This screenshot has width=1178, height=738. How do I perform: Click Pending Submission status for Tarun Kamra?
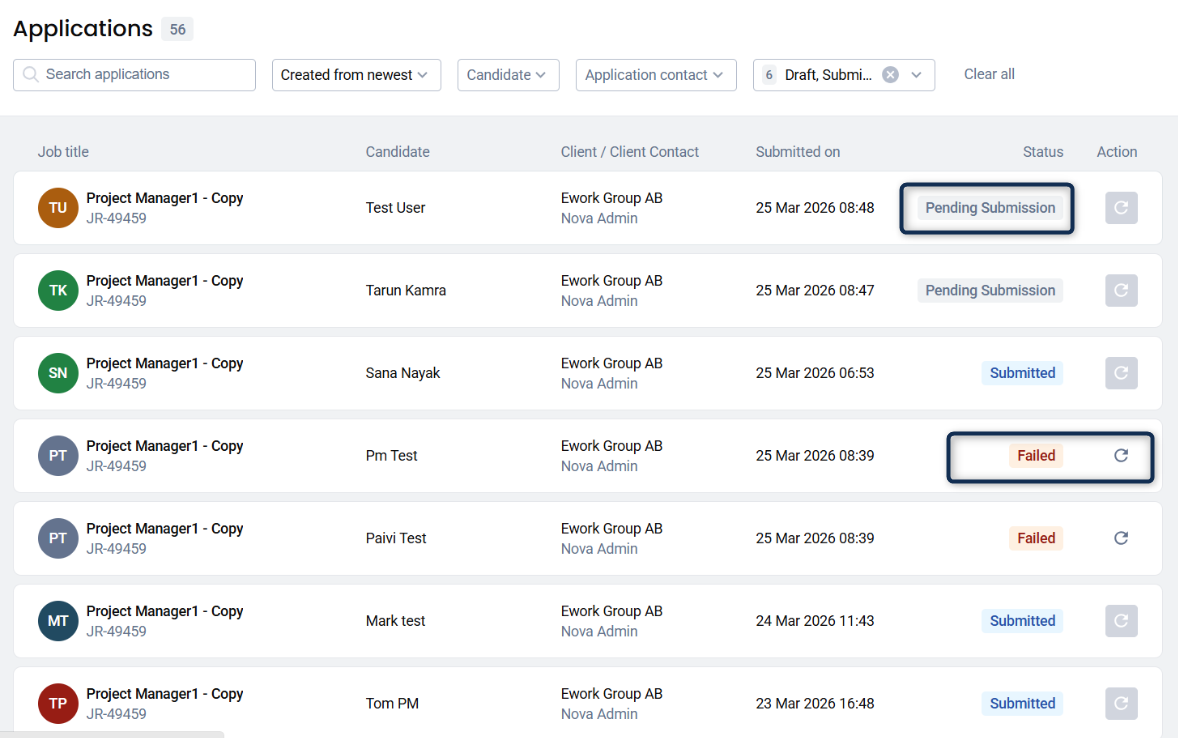coord(989,291)
